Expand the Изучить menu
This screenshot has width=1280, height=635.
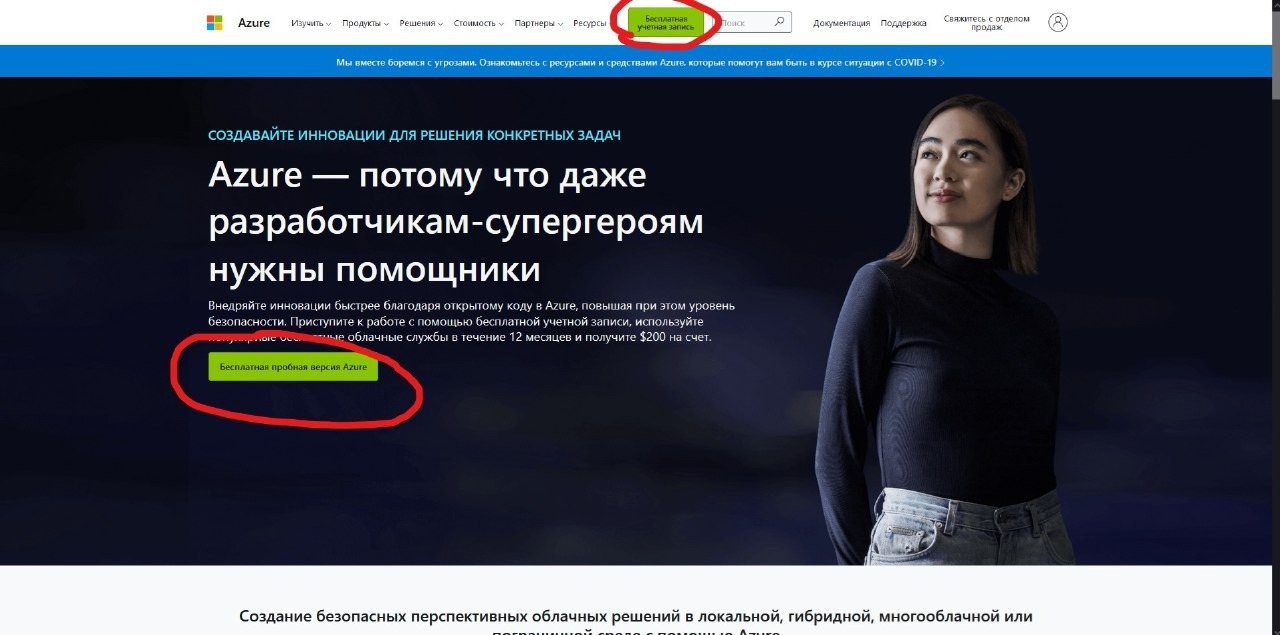pyautogui.click(x=311, y=23)
